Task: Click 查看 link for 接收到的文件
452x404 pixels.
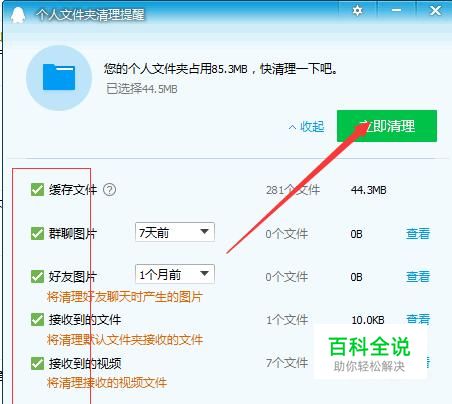Action: 418,319
